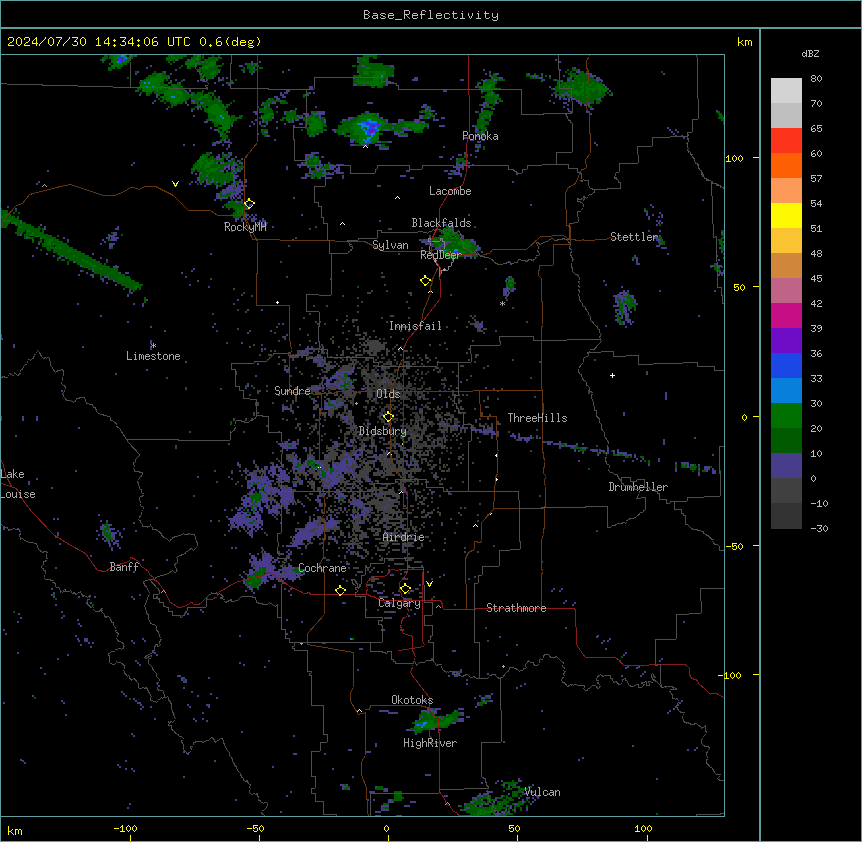862x842 pixels.
Task: Click the Sundre map label
Action: click(292, 391)
